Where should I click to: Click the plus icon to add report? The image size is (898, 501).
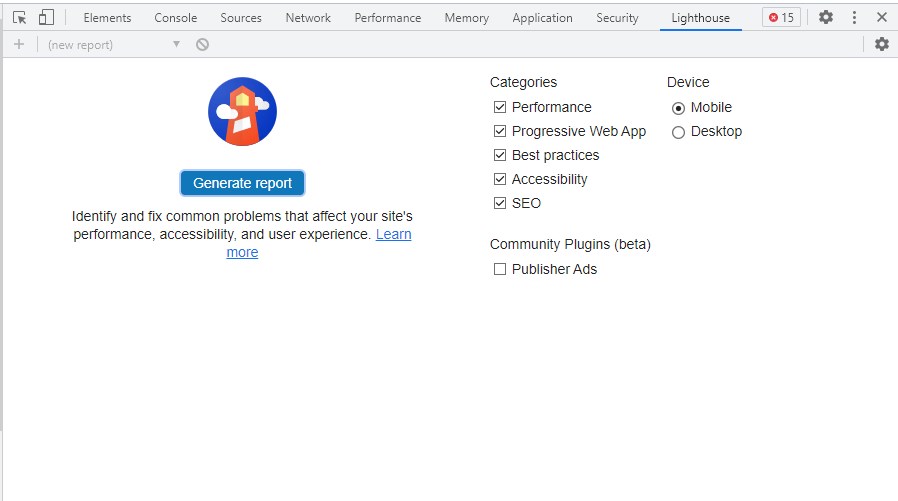click(x=19, y=44)
